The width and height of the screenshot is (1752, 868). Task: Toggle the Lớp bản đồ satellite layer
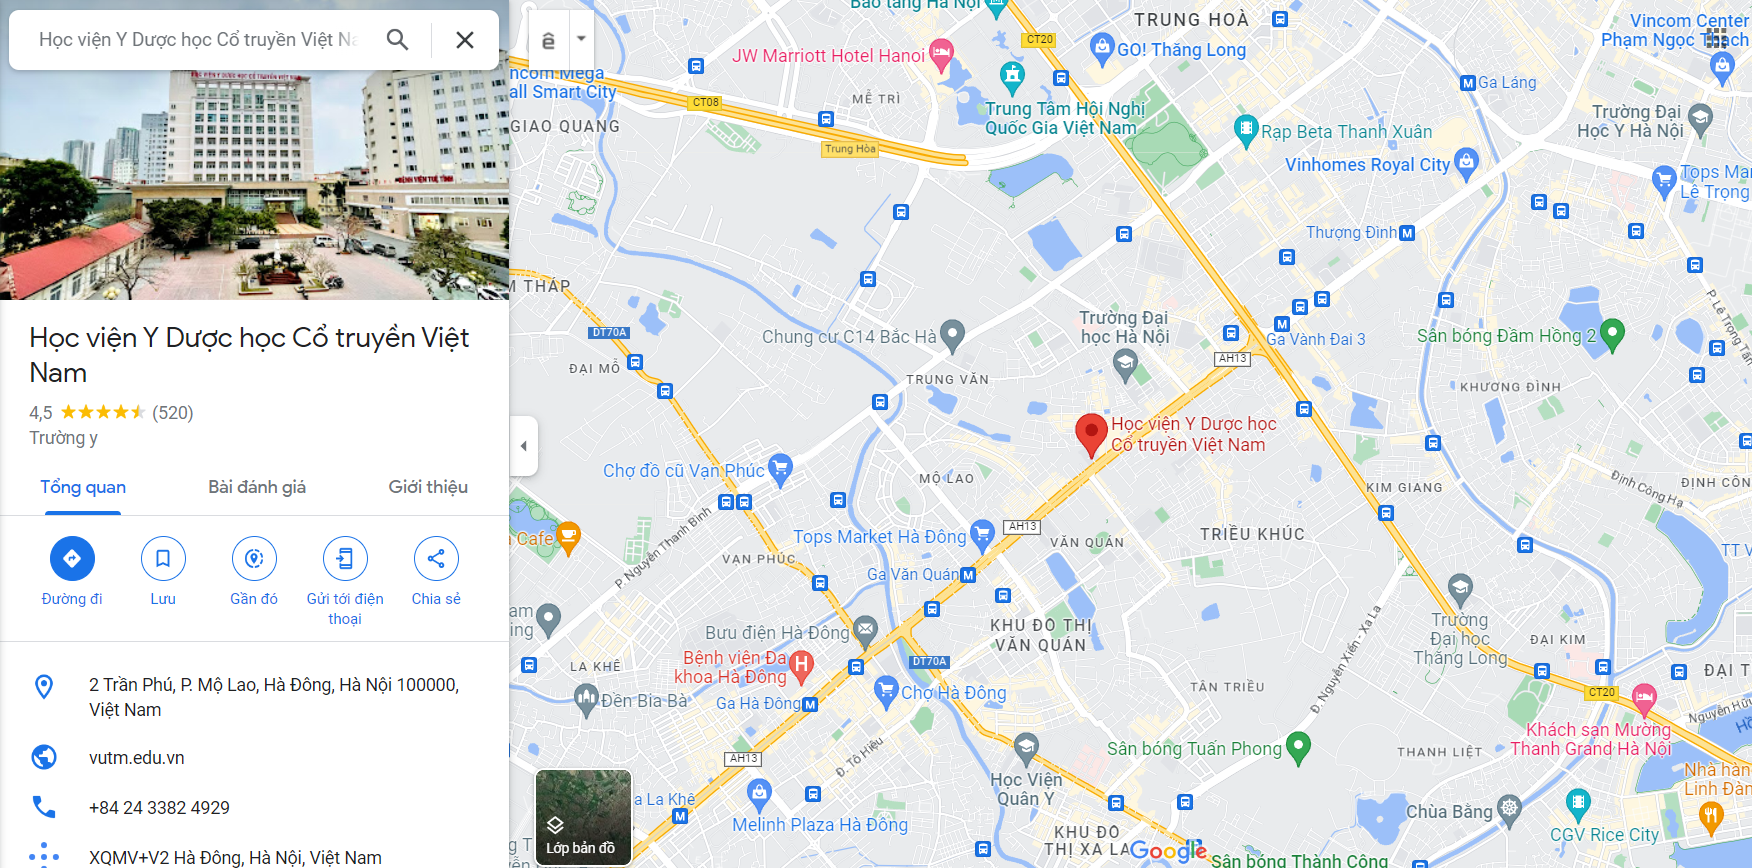click(583, 817)
